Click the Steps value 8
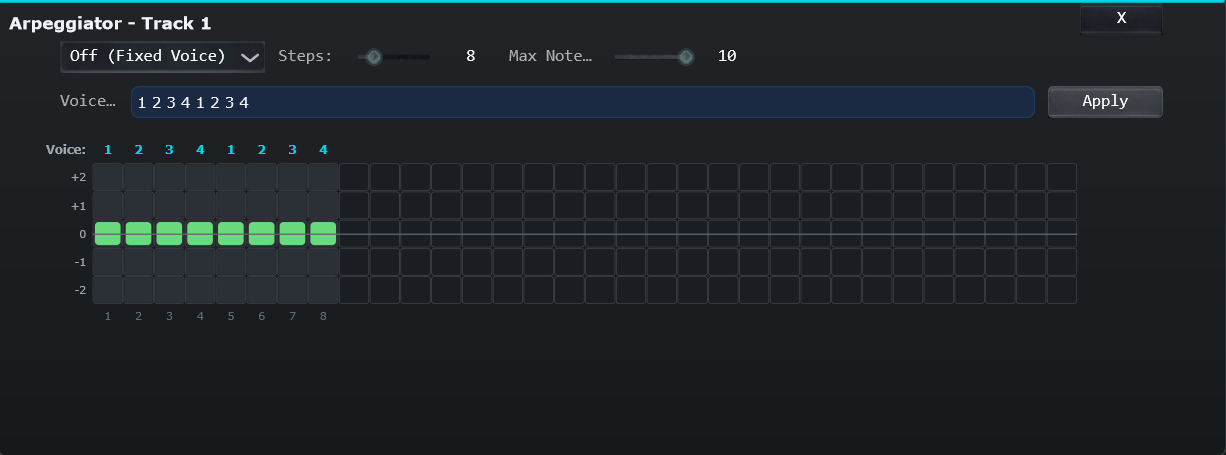This screenshot has height=455, width=1226. (x=471, y=56)
